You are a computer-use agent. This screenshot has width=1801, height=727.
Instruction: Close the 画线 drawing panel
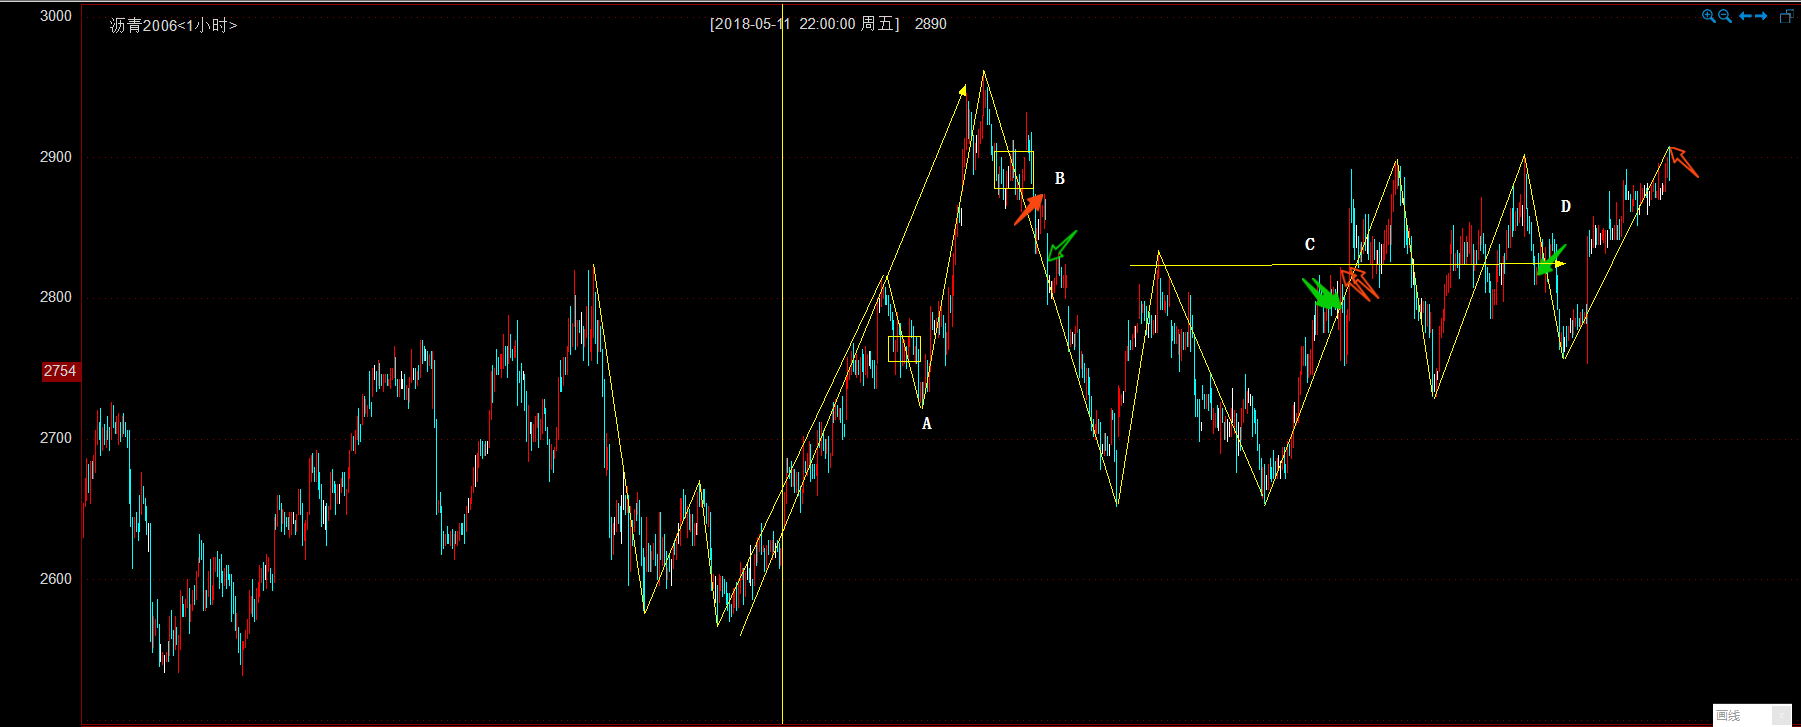[x=1781, y=715]
